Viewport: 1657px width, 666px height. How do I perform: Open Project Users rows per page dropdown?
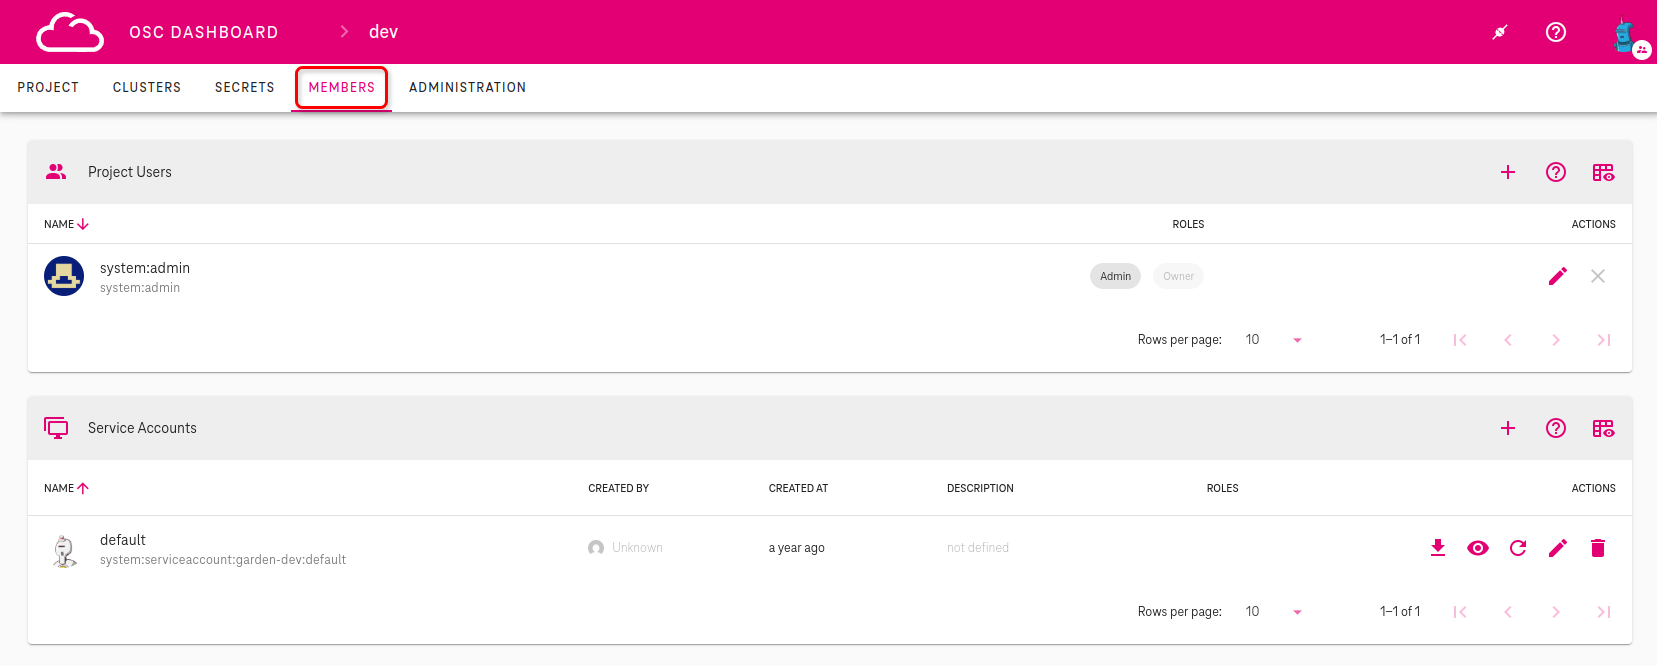[1273, 340]
